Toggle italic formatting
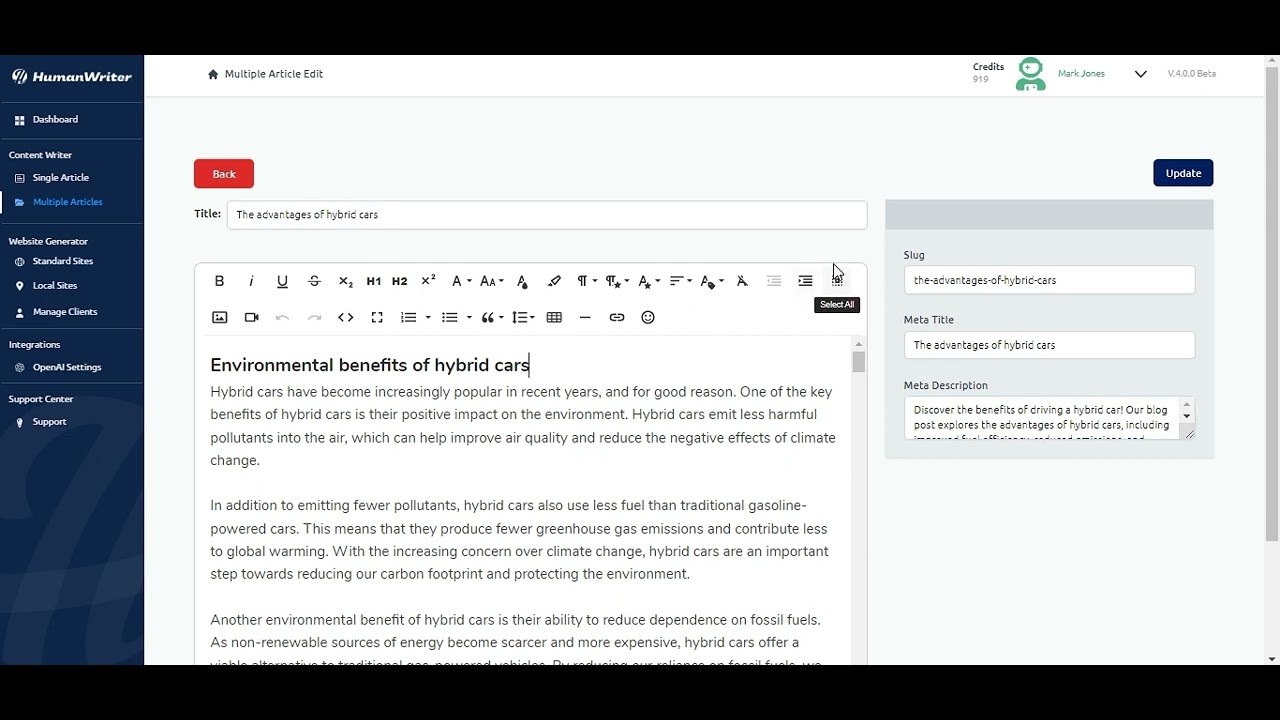This screenshot has width=1280, height=720. tap(251, 281)
